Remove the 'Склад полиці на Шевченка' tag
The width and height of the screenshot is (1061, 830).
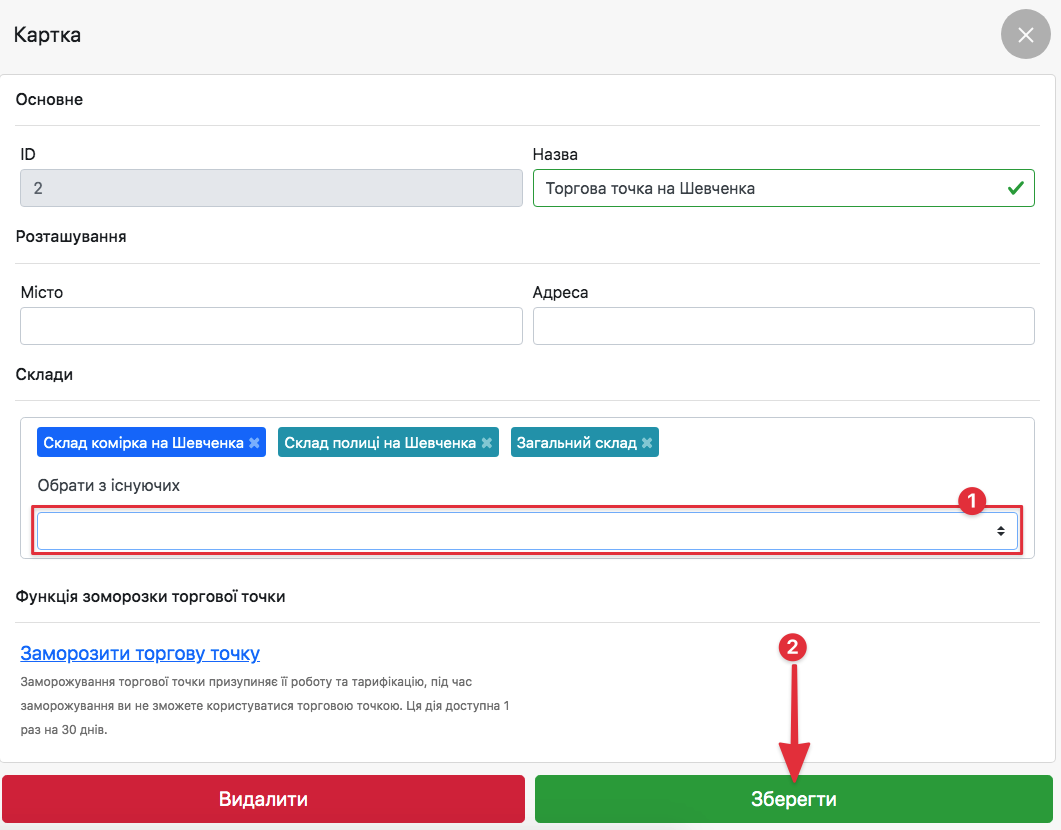pyautogui.click(x=487, y=443)
